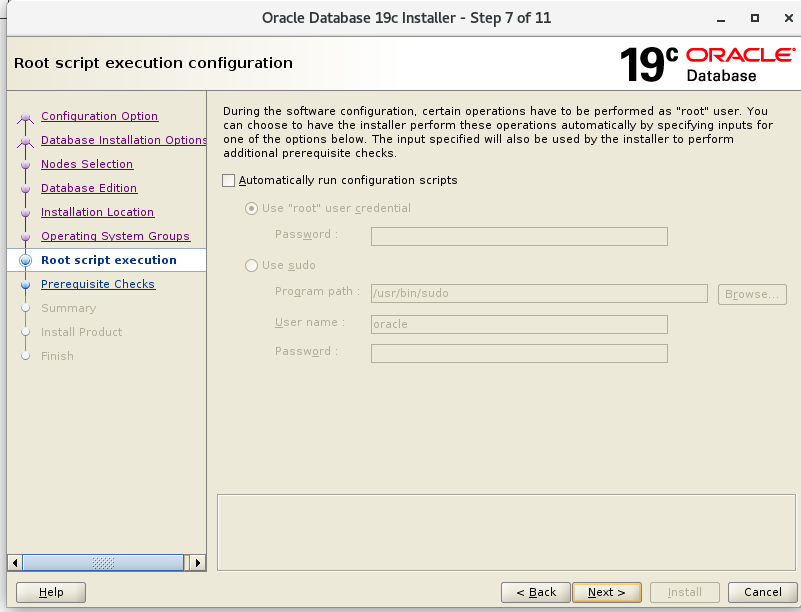Viewport: 801px width, 612px height.
Task: Click the sidebar horizontal scrollbar thumb
Action: [x=103, y=563]
